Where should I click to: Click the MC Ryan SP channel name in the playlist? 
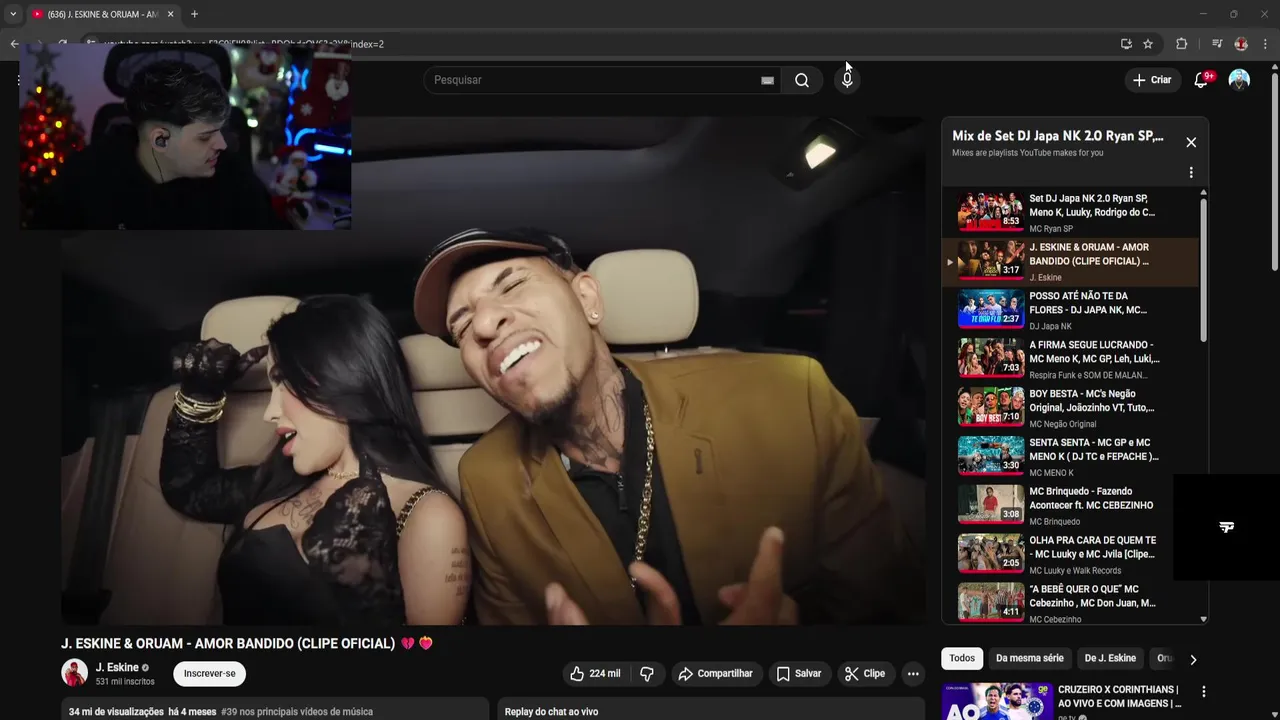tap(1051, 229)
